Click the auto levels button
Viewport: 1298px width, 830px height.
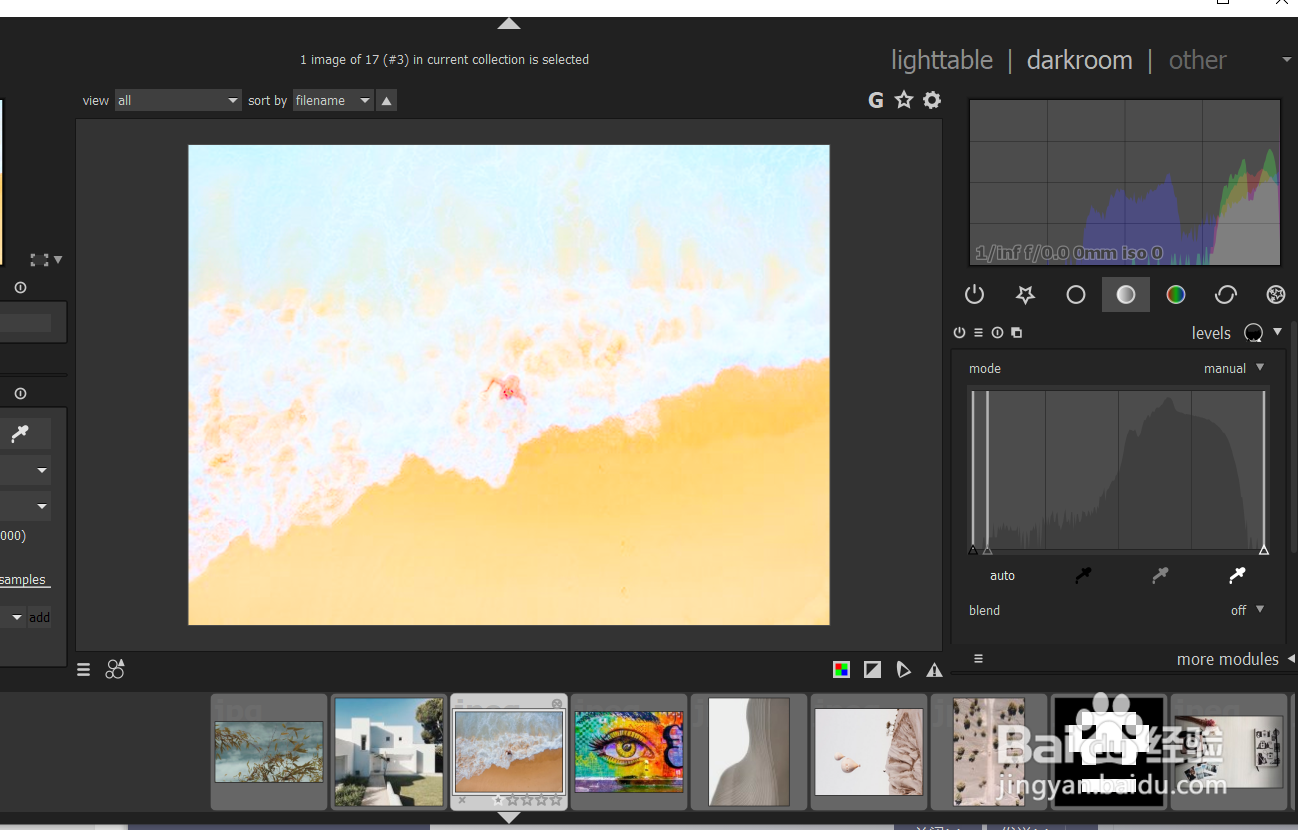(x=1002, y=575)
